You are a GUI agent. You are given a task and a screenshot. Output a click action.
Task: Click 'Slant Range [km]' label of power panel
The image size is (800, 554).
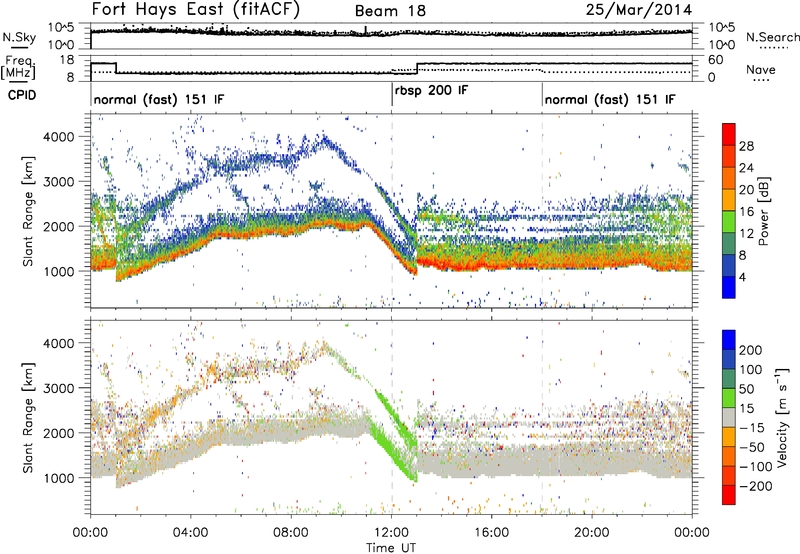(28, 211)
